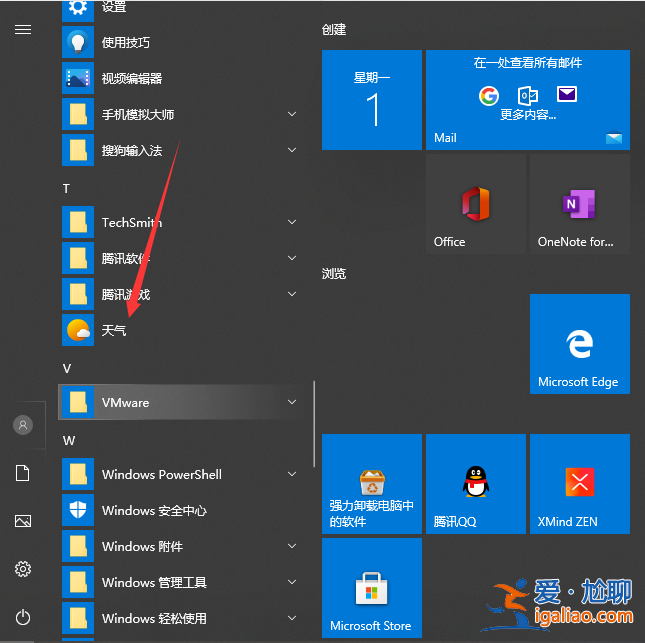Select the Windows 管理工具 folder label
This screenshot has width=645, height=643.
pyautogui.click(x=154, y=583)
